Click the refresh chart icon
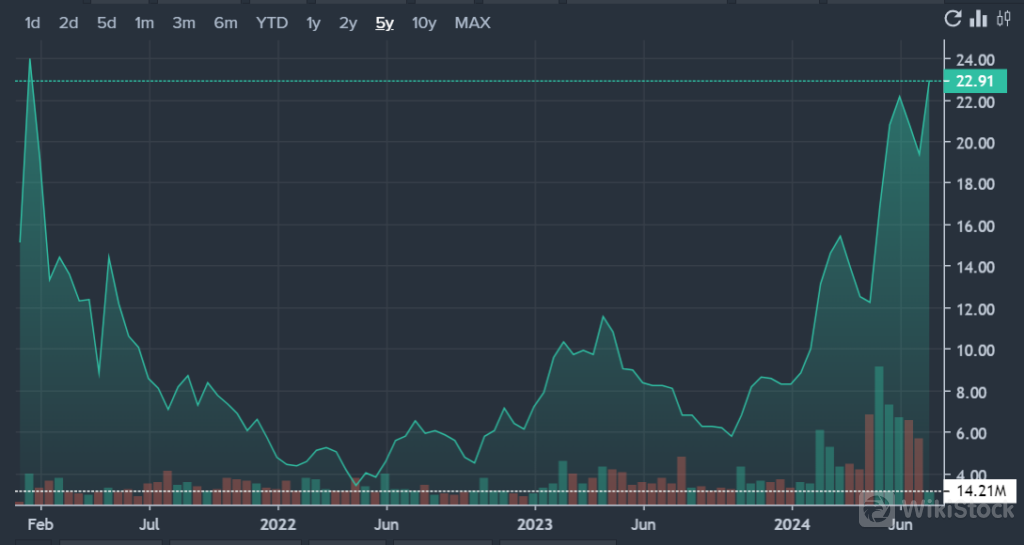Screen dimensions: 1024x545 pyautogui.click(x=953, y=19)
